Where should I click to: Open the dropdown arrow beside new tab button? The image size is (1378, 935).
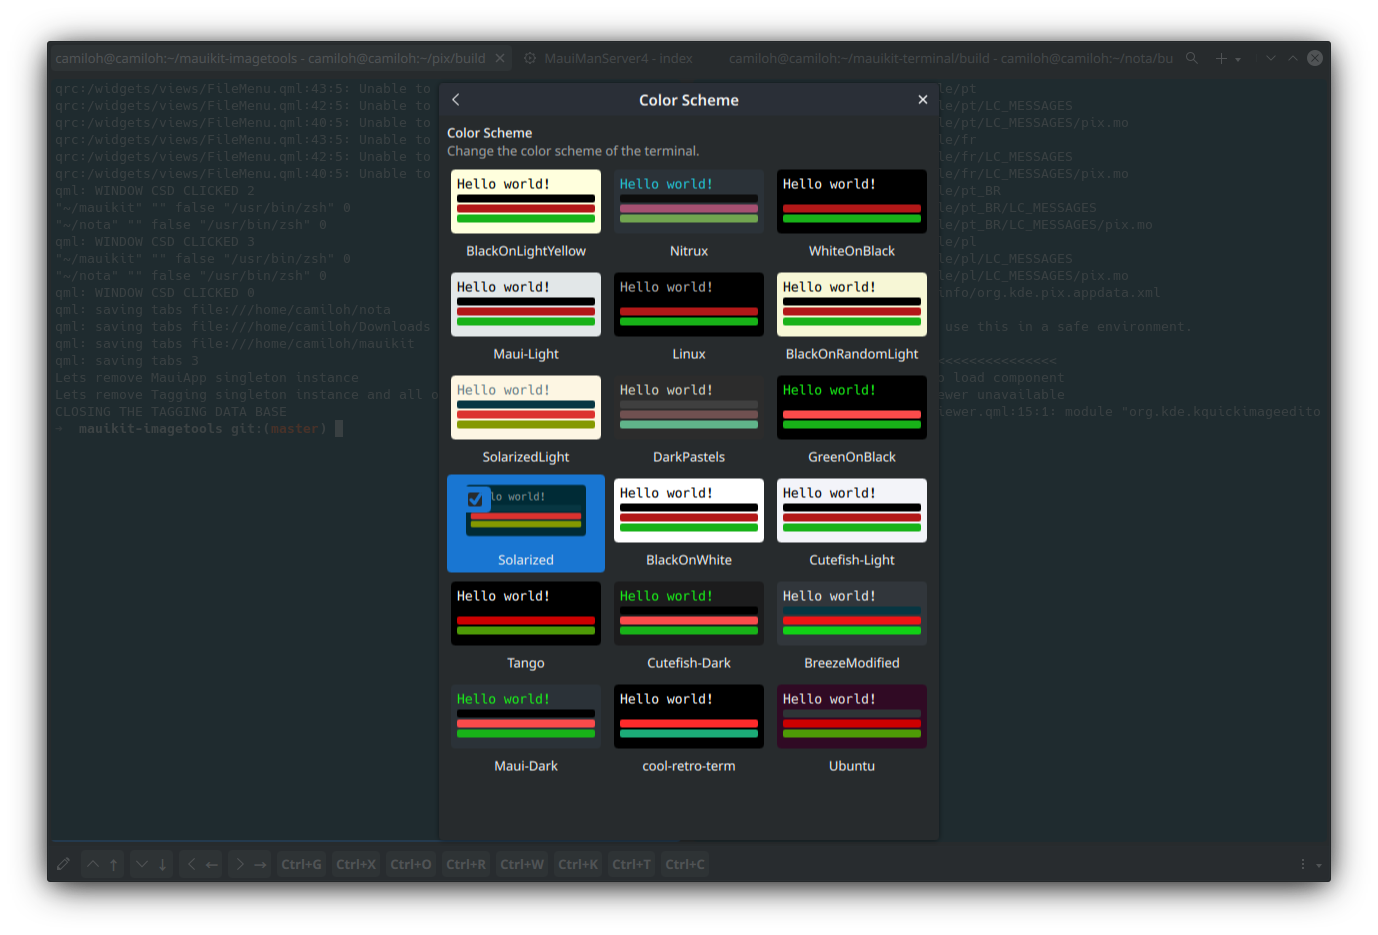point(1238,60)
